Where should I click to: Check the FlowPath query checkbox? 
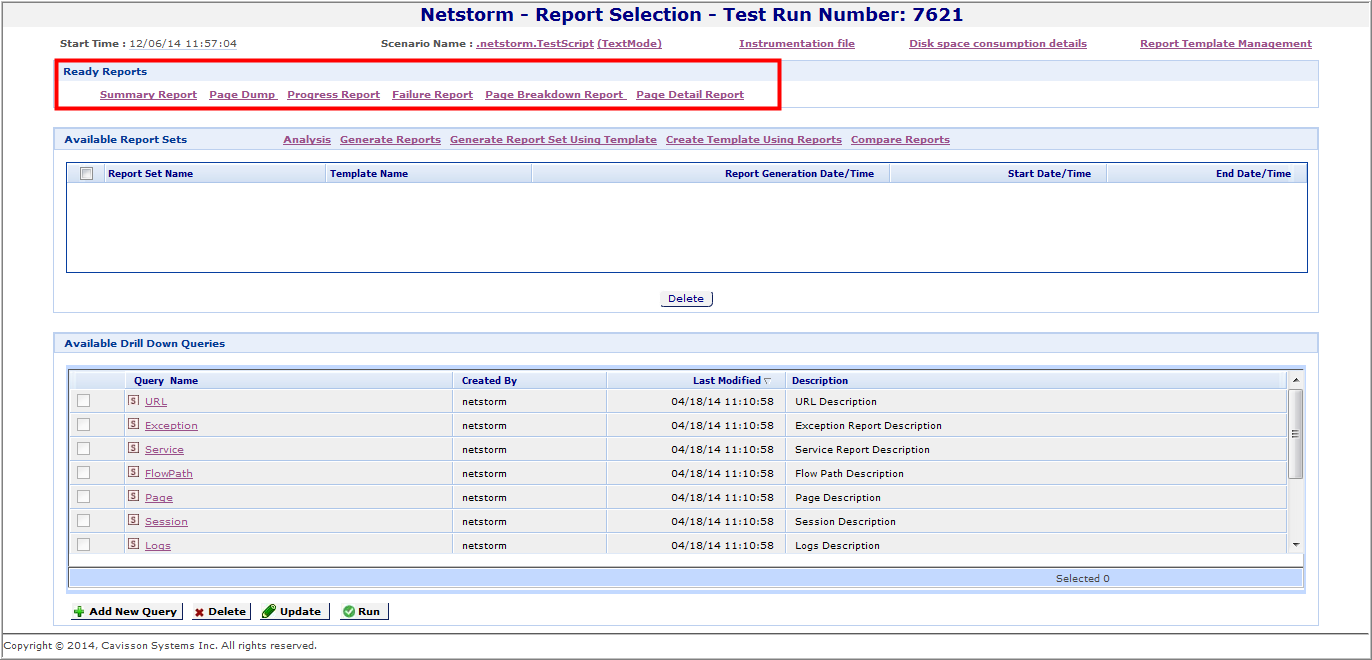point(84,473)
